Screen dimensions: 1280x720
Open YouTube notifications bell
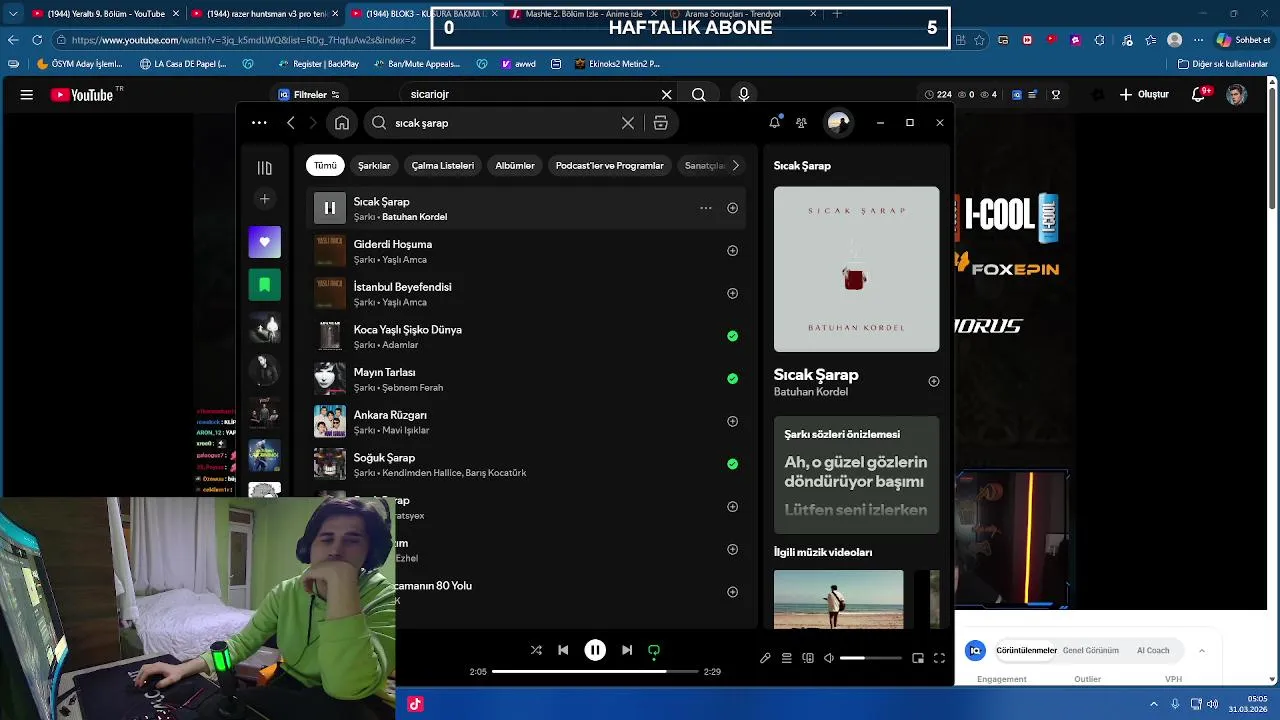click(1199, 95)
